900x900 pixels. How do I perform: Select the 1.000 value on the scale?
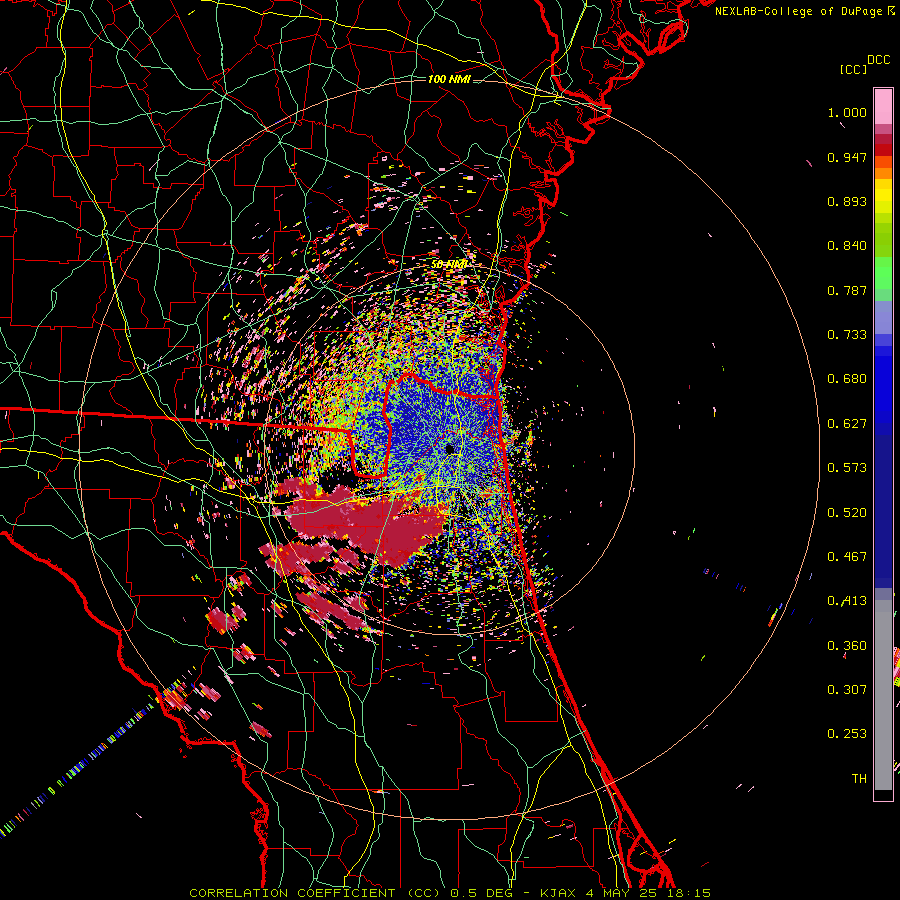coord(847,112)
